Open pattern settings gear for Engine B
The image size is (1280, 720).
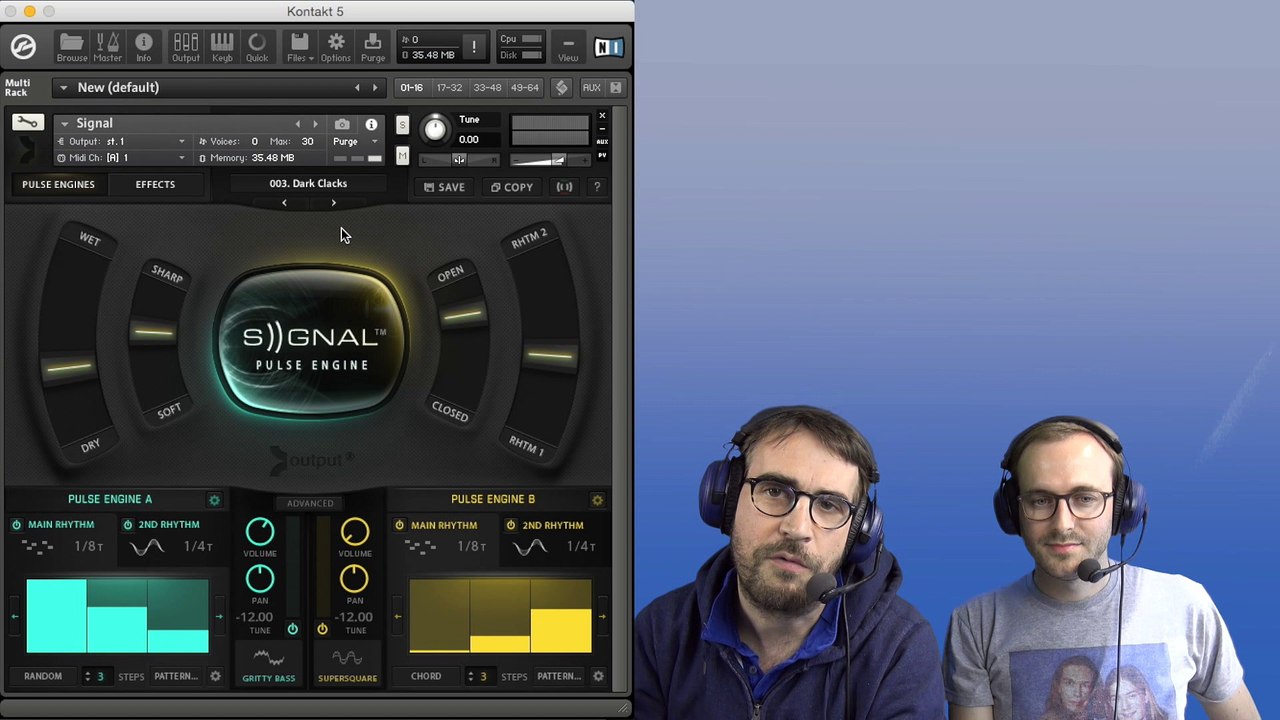pyautogui.click(x=598, y=677)
